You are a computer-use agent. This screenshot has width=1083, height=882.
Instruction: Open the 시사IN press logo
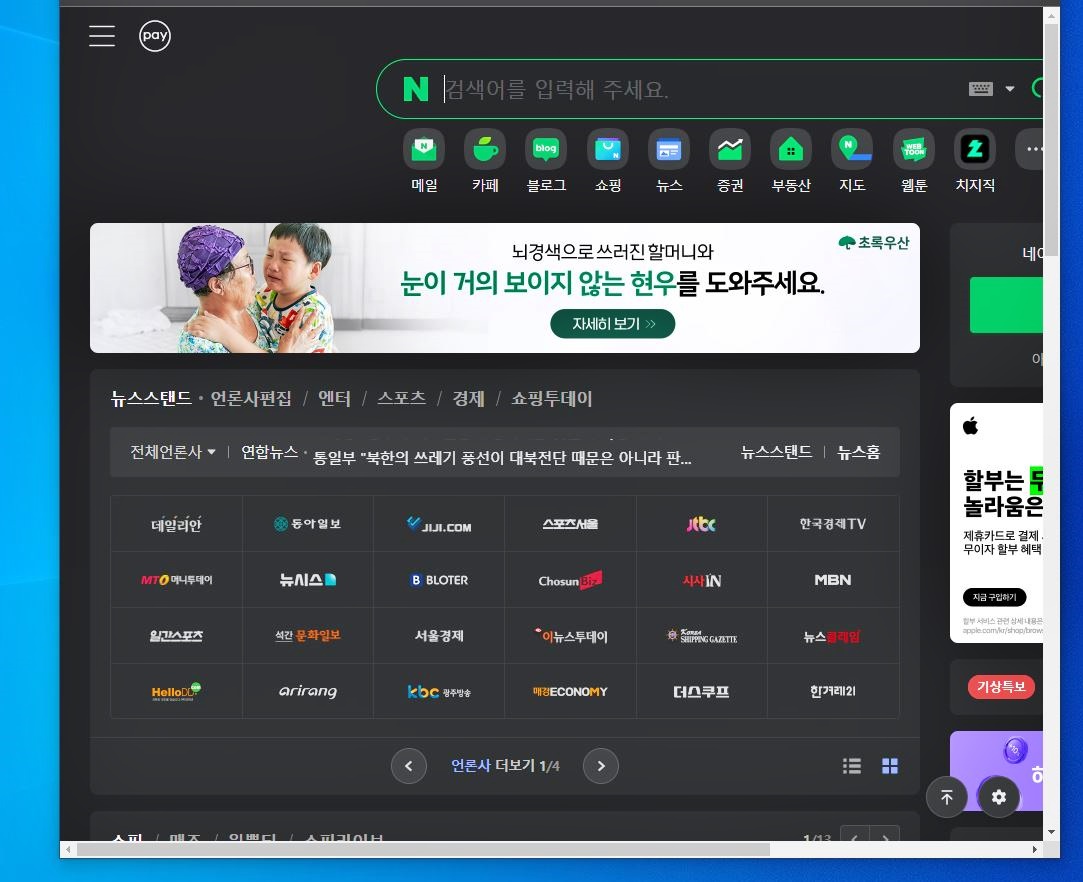tap(702, 580)
